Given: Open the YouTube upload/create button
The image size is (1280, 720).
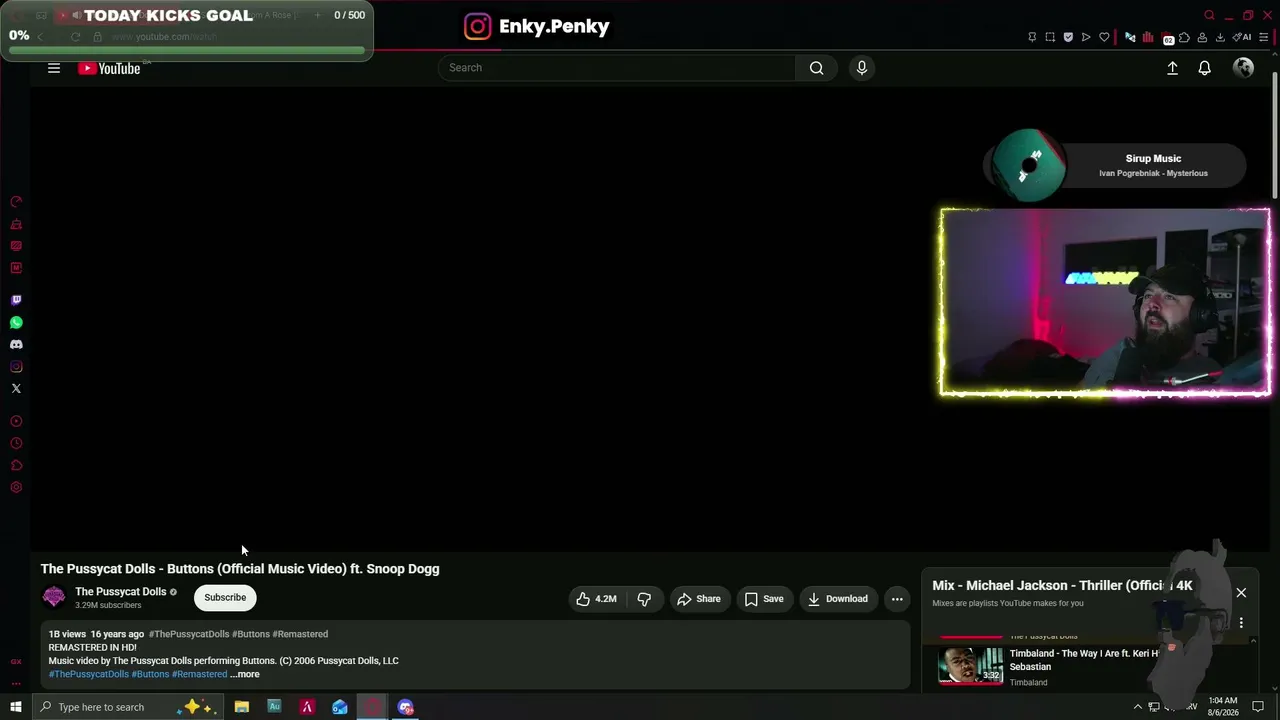Looking at the screenshot, I should click(x=1172, y=68).
